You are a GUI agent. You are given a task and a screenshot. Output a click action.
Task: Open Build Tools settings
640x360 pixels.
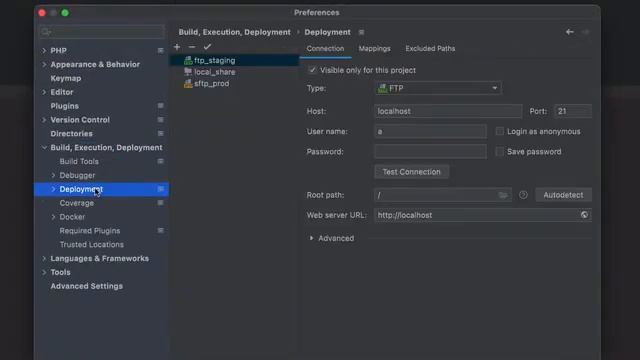pos(79,162)
